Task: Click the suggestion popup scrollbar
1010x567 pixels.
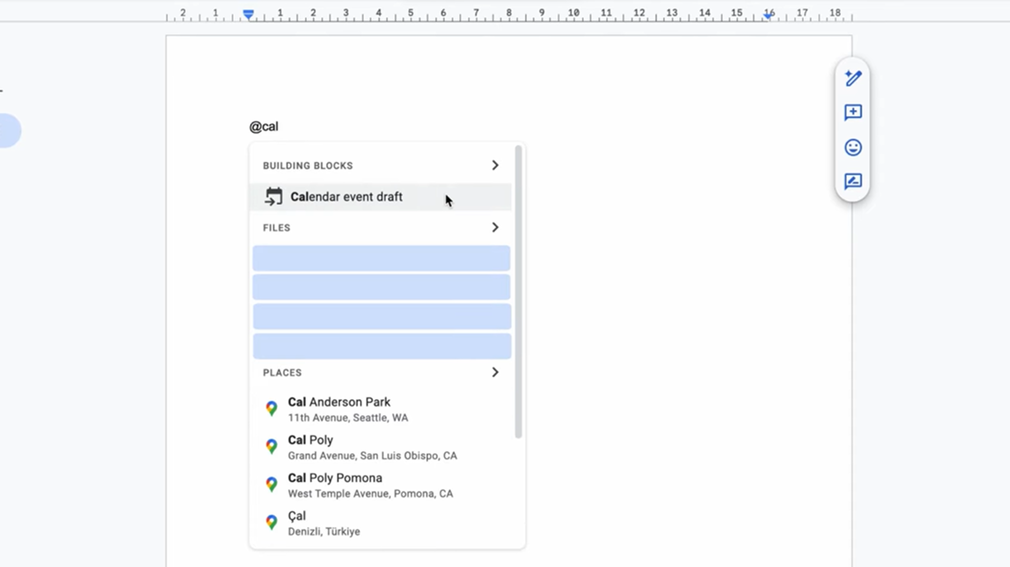Action: (519, 292)
